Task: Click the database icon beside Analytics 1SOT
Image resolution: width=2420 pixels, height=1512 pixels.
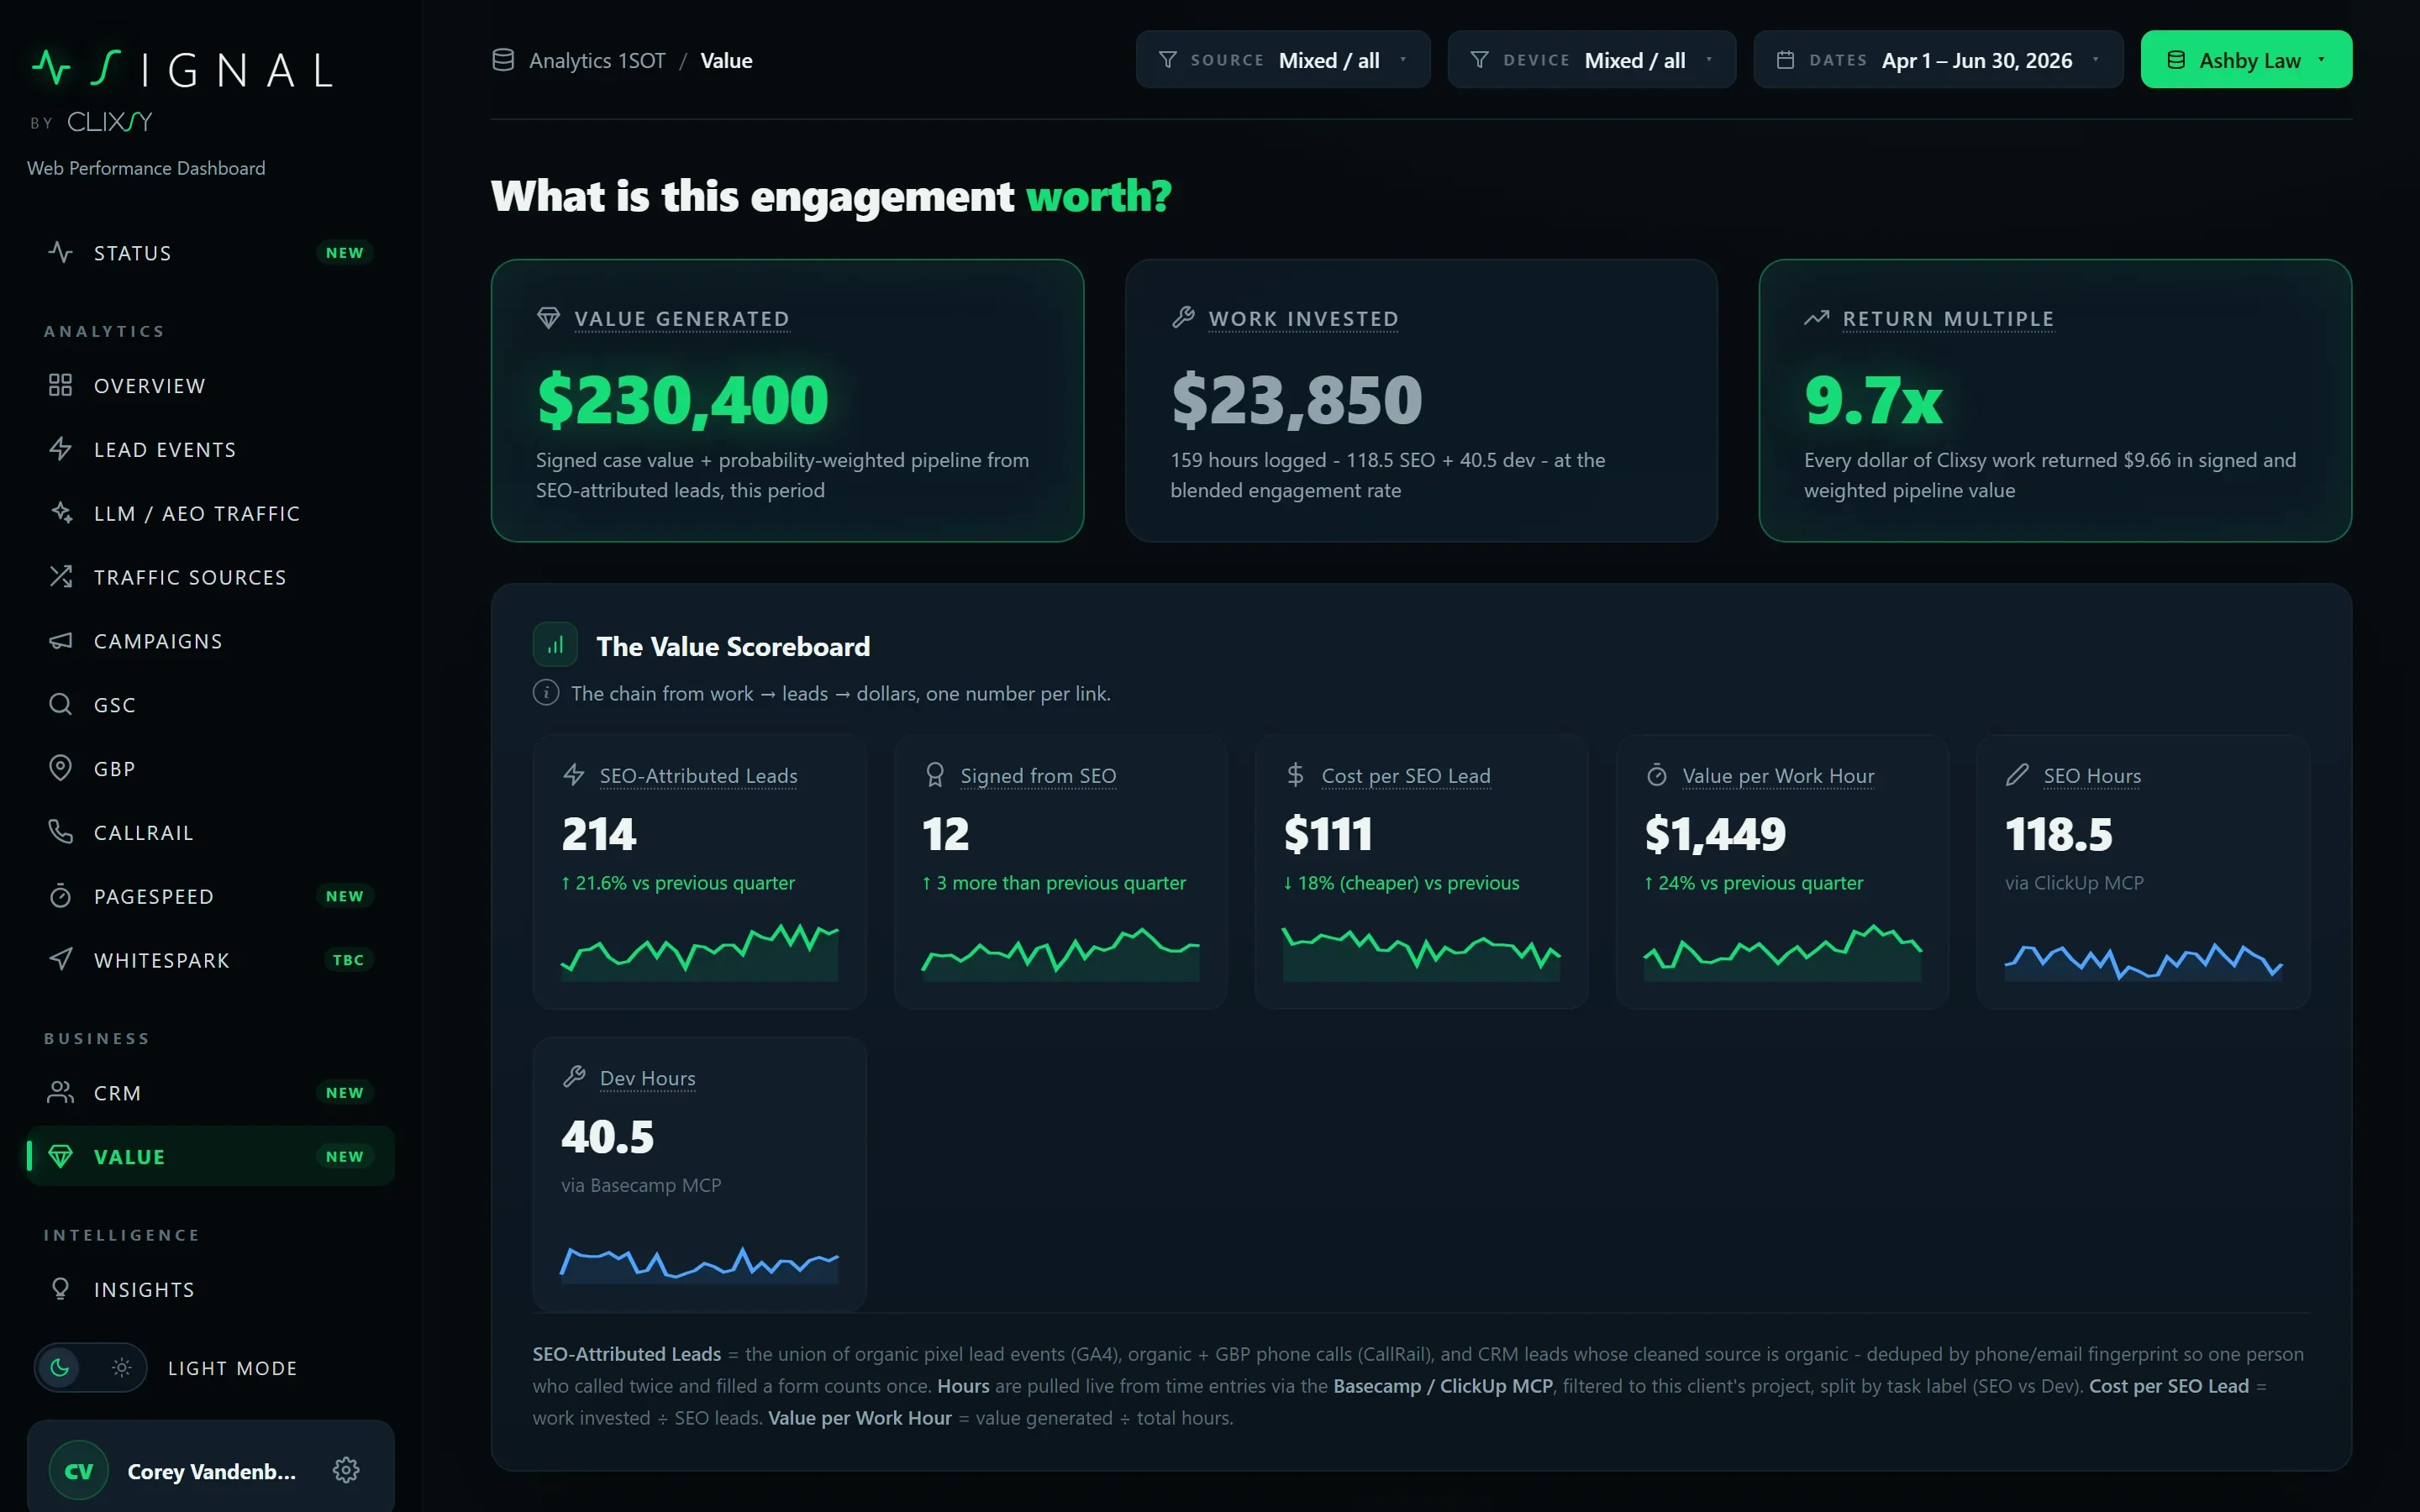Action: tap(503, 60)
